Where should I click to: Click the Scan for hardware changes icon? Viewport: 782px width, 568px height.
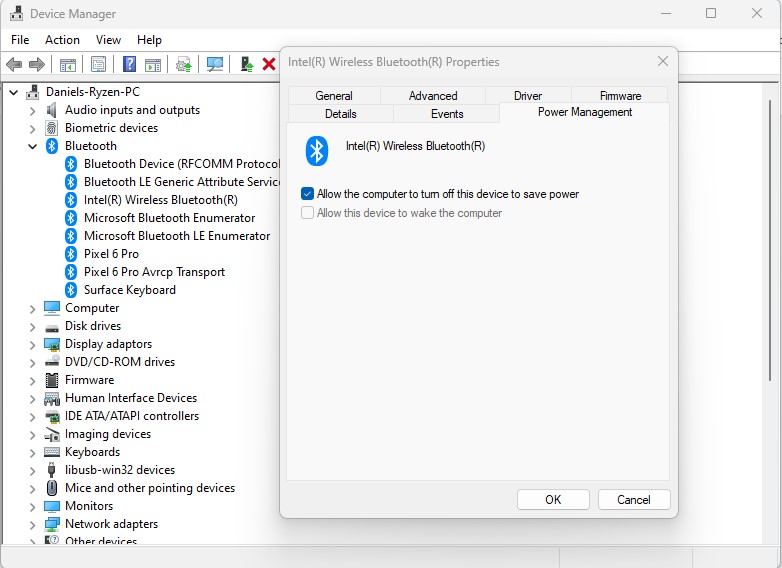[215, 64]
